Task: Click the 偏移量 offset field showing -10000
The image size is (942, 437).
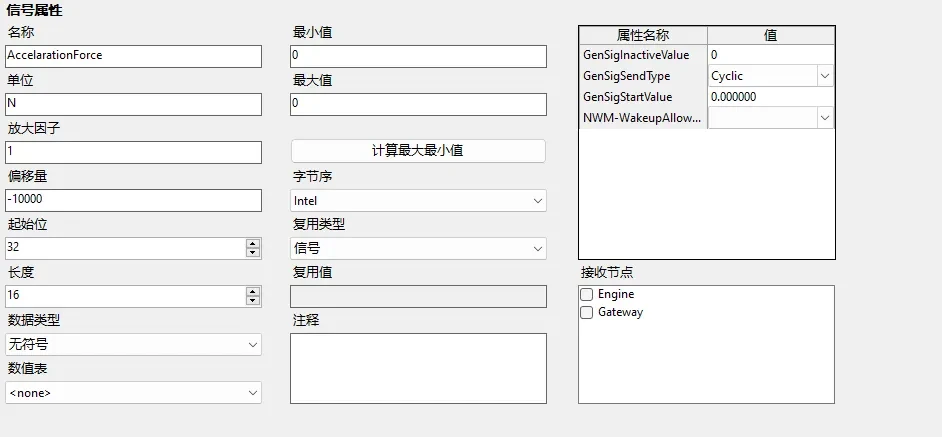Action: click(x=133, y=200)
